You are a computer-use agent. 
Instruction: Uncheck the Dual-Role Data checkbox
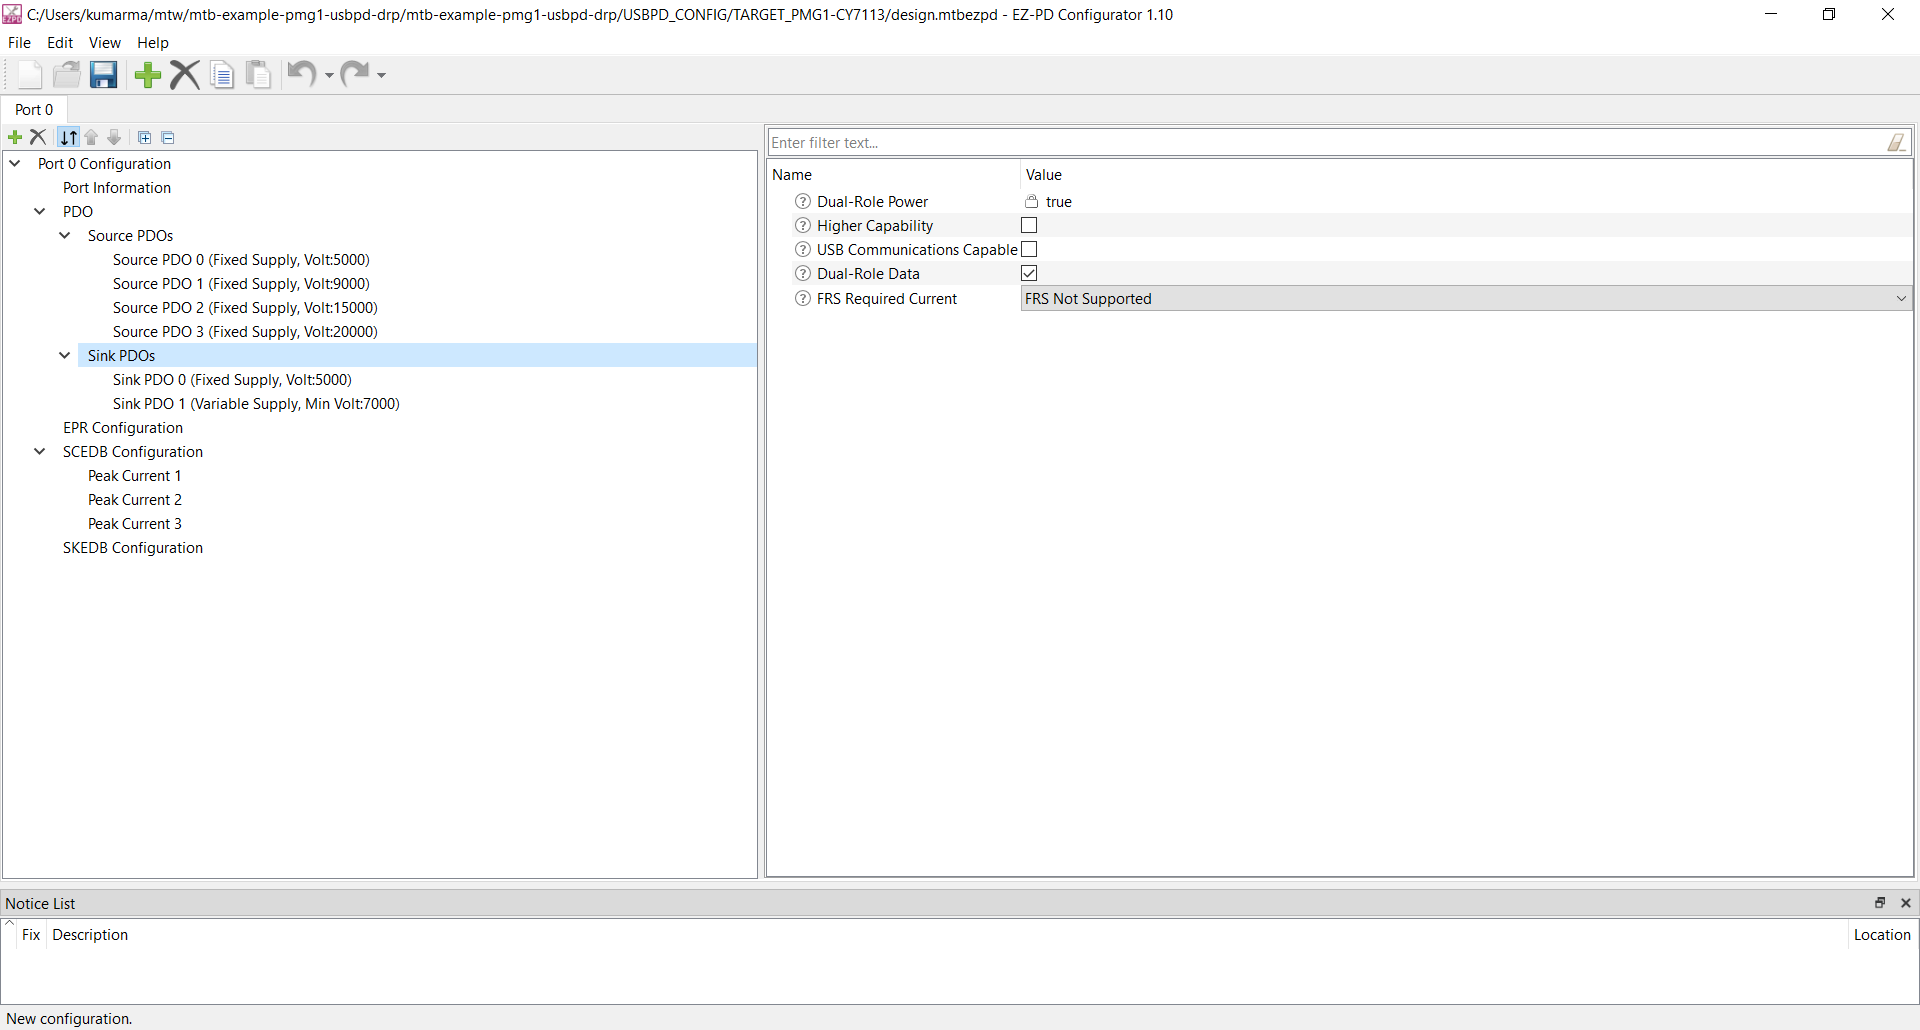[1029, 274]
